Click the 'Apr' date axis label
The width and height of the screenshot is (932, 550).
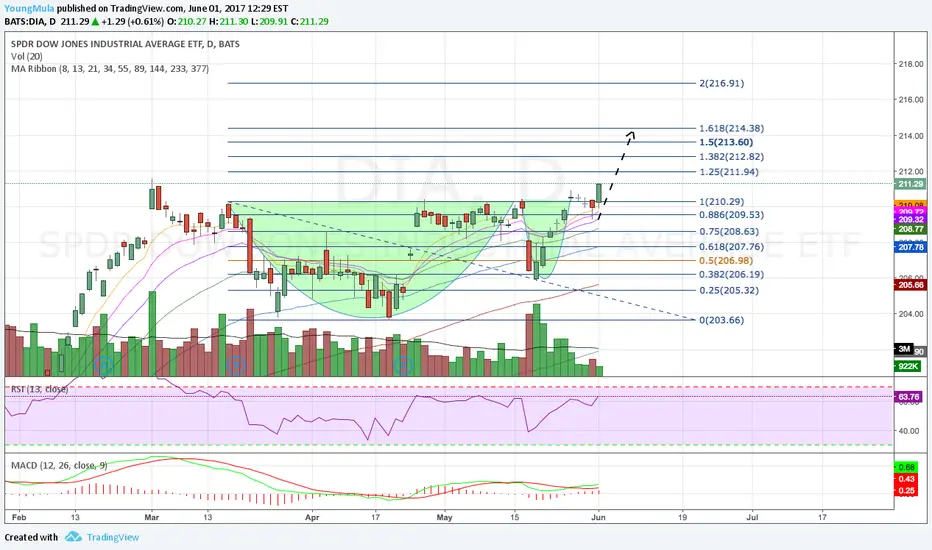click(x=312, y=517)
